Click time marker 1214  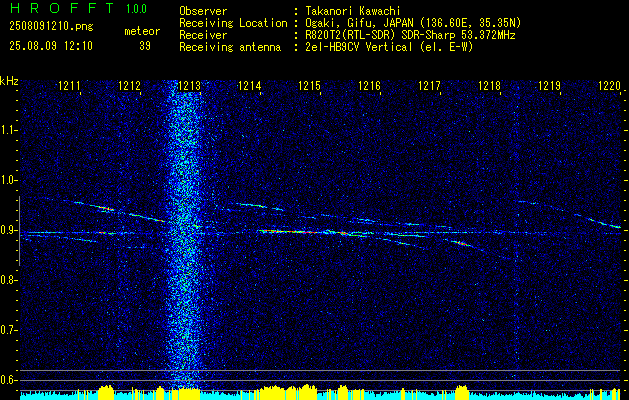click(x=249, y=85)
